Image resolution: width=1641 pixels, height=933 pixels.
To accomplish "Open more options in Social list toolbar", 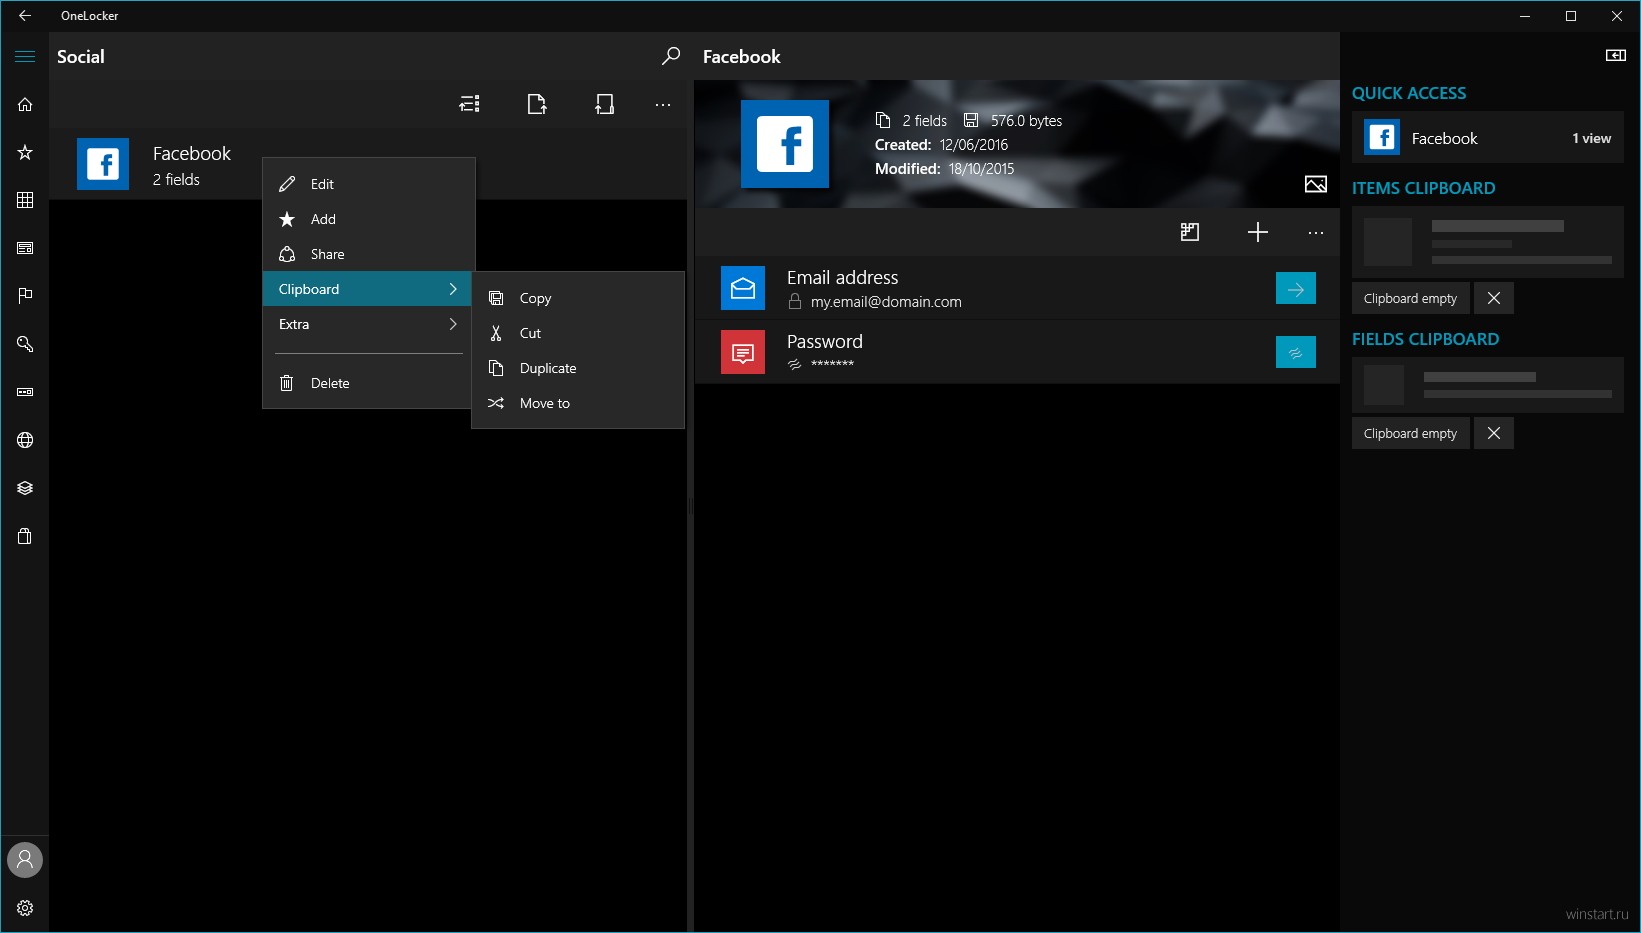I will (x=663, y=104).
